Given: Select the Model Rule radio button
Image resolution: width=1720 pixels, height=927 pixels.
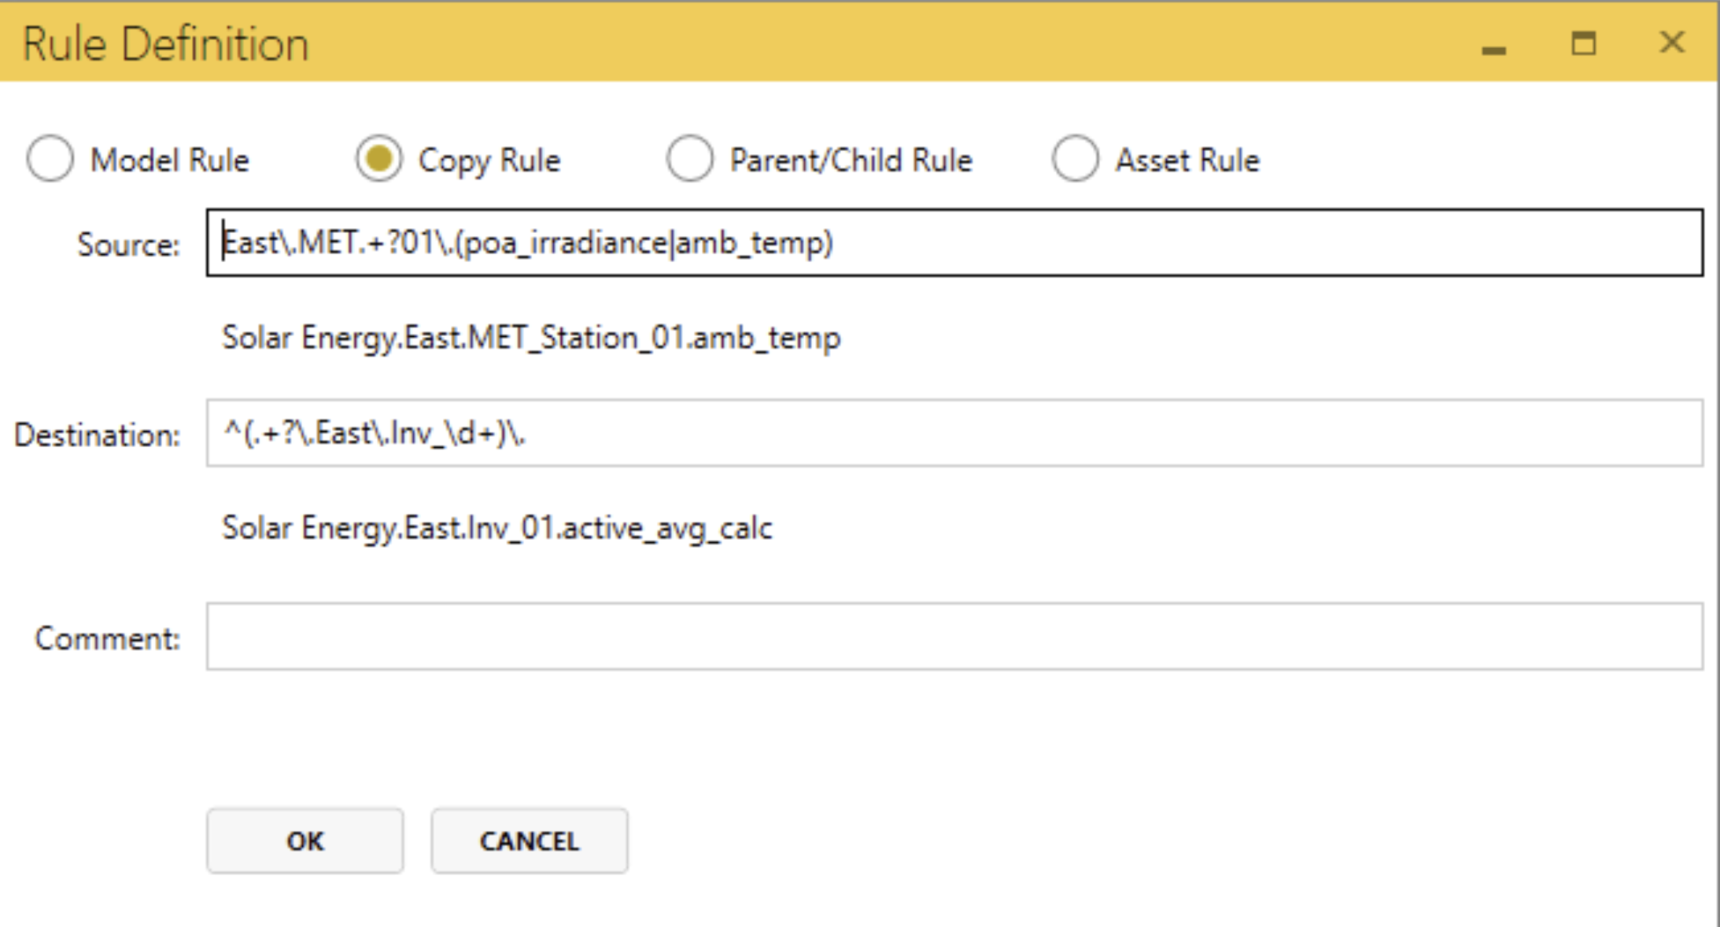Looking at the screenshot, I should (x=50, y=159).
